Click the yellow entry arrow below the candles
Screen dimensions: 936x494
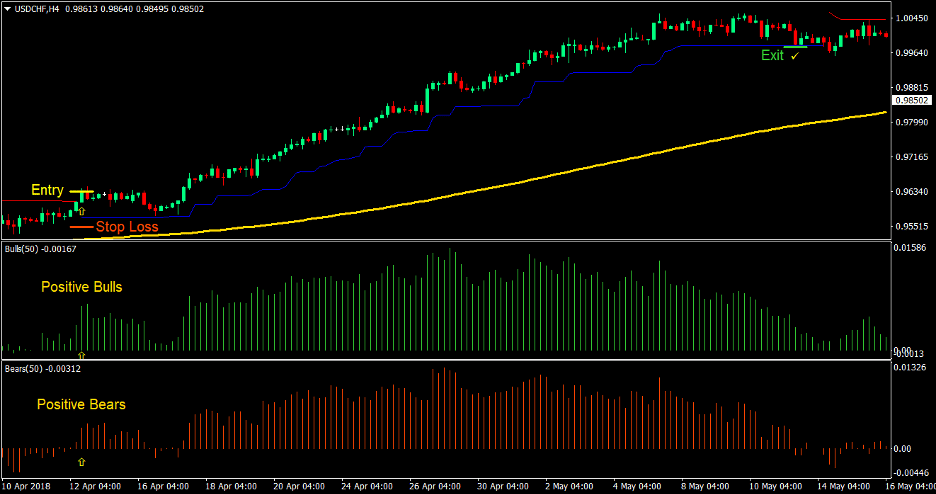tap(81, 211)
